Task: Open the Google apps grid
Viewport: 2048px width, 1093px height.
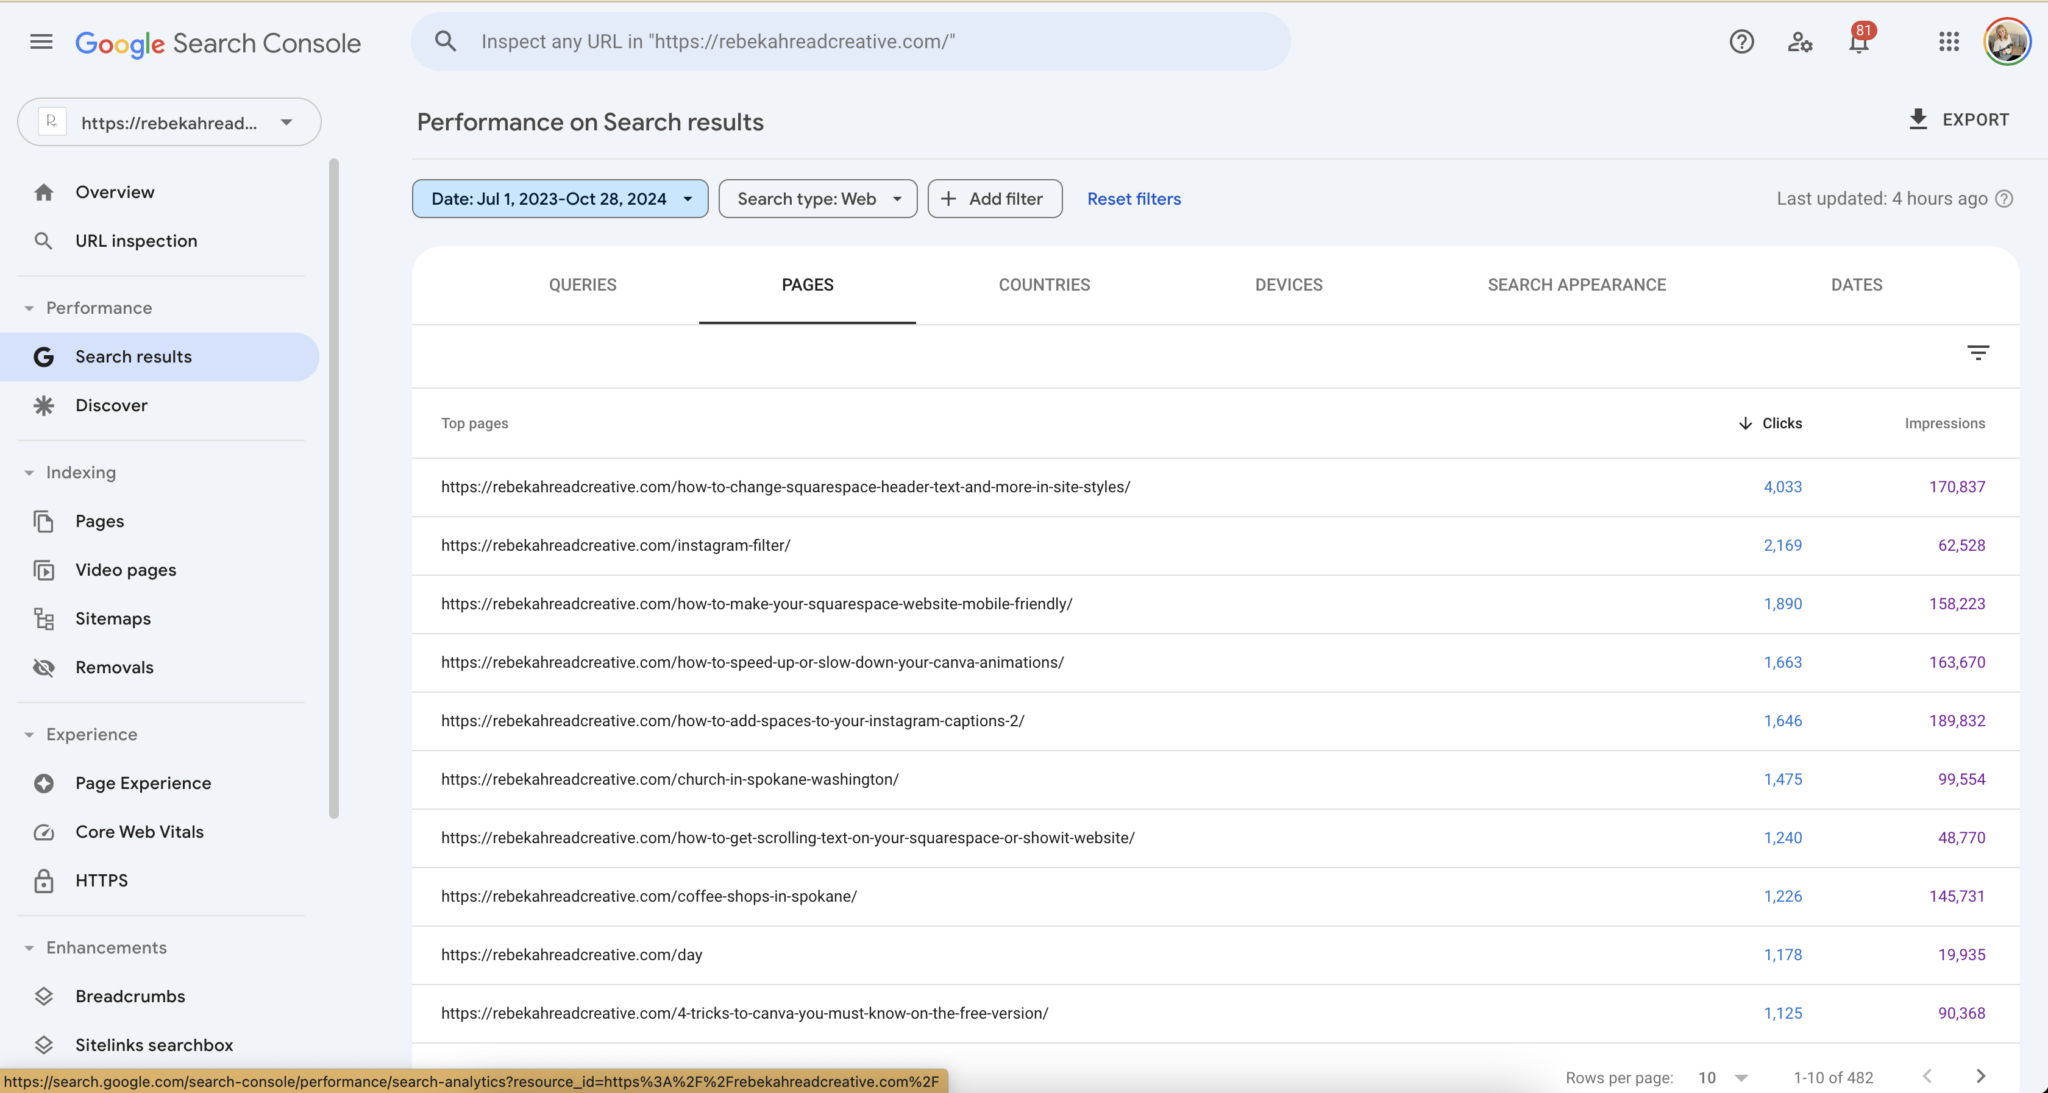Action: tap(1948, 42)
